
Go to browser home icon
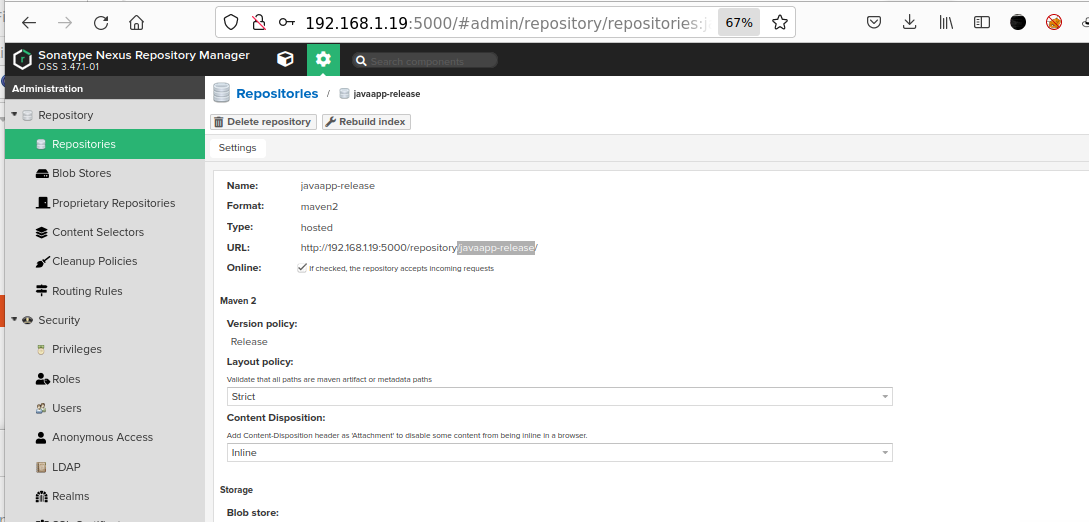pyautogui.click(x=137, y=22)
